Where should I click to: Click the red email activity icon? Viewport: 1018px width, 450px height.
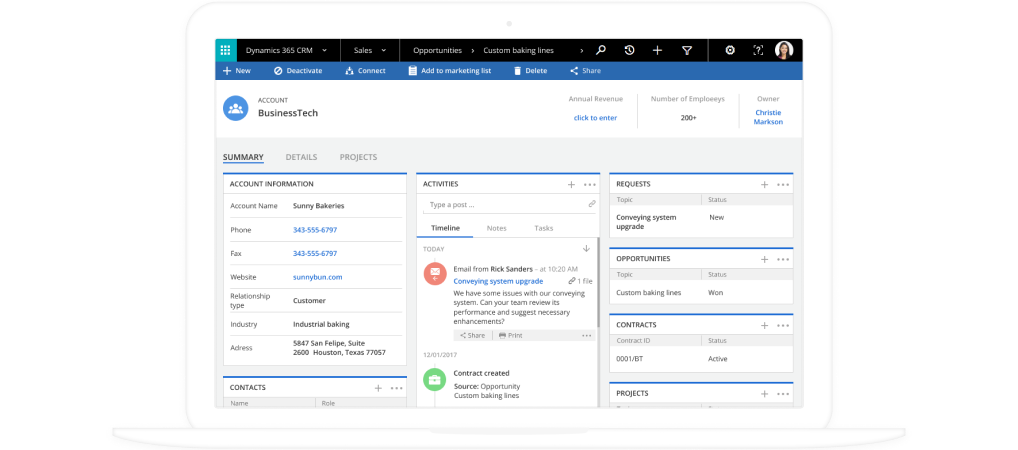(435, 274)
